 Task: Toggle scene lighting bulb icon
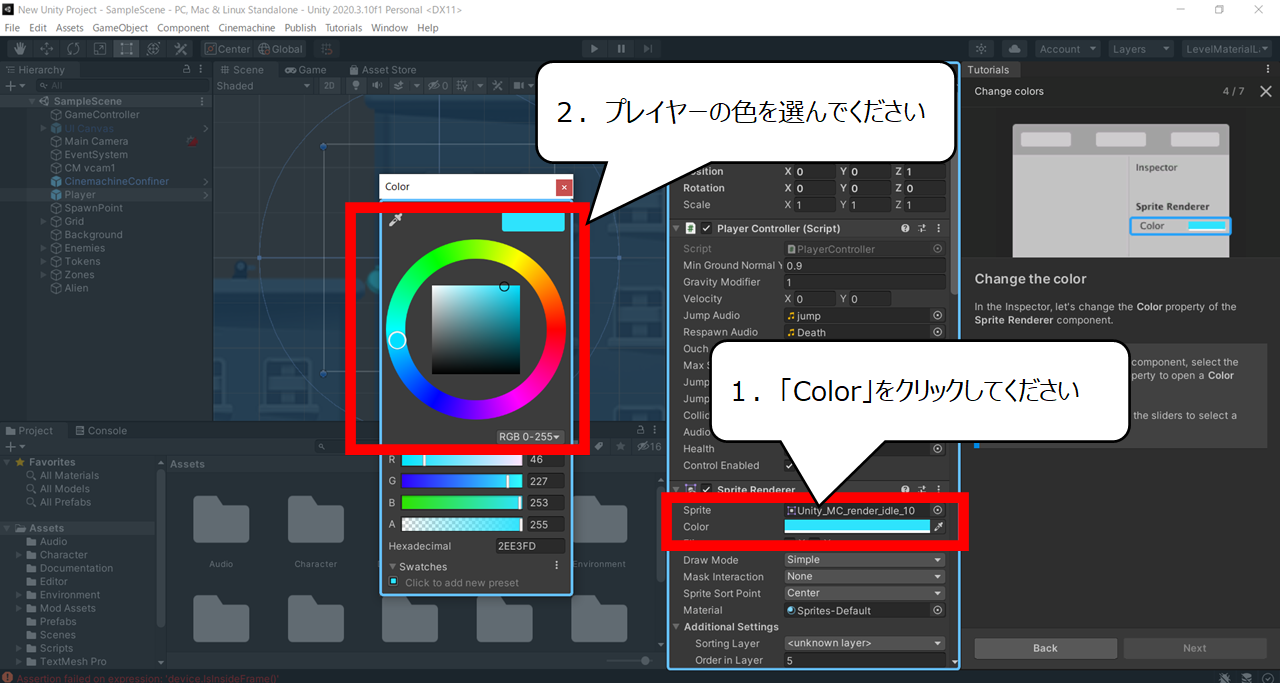click(355, 86)
